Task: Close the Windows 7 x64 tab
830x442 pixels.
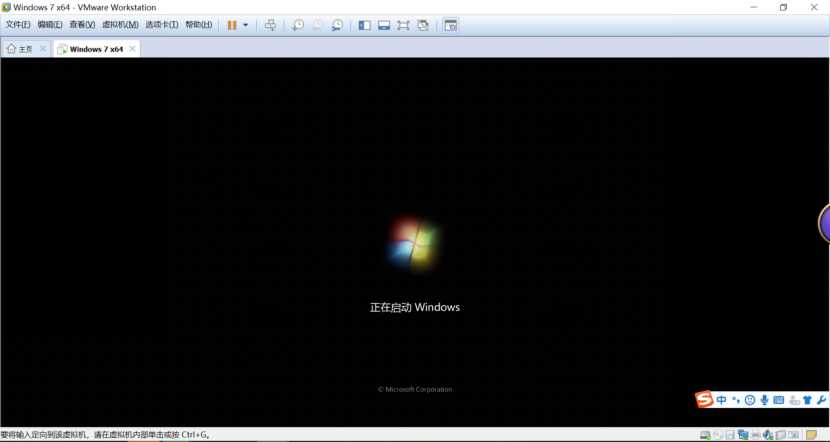Action: click(x=132, y=49)
